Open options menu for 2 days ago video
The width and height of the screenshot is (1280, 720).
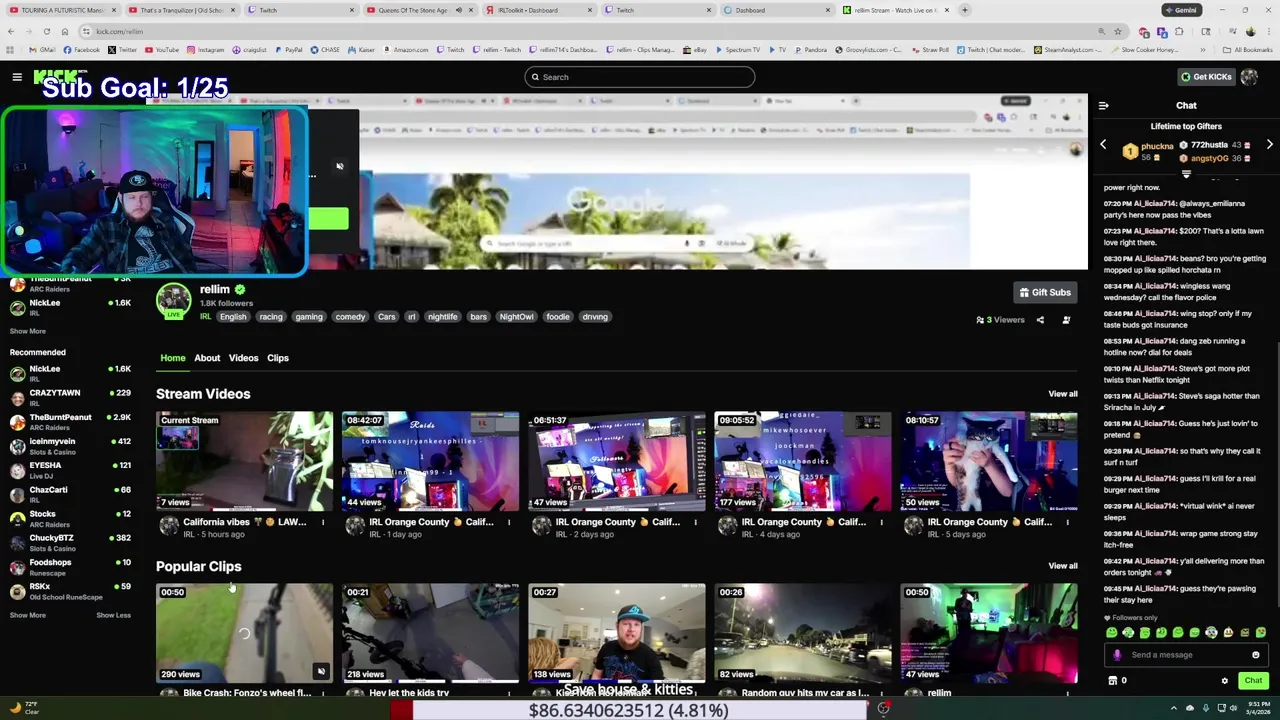click(695, 522)
